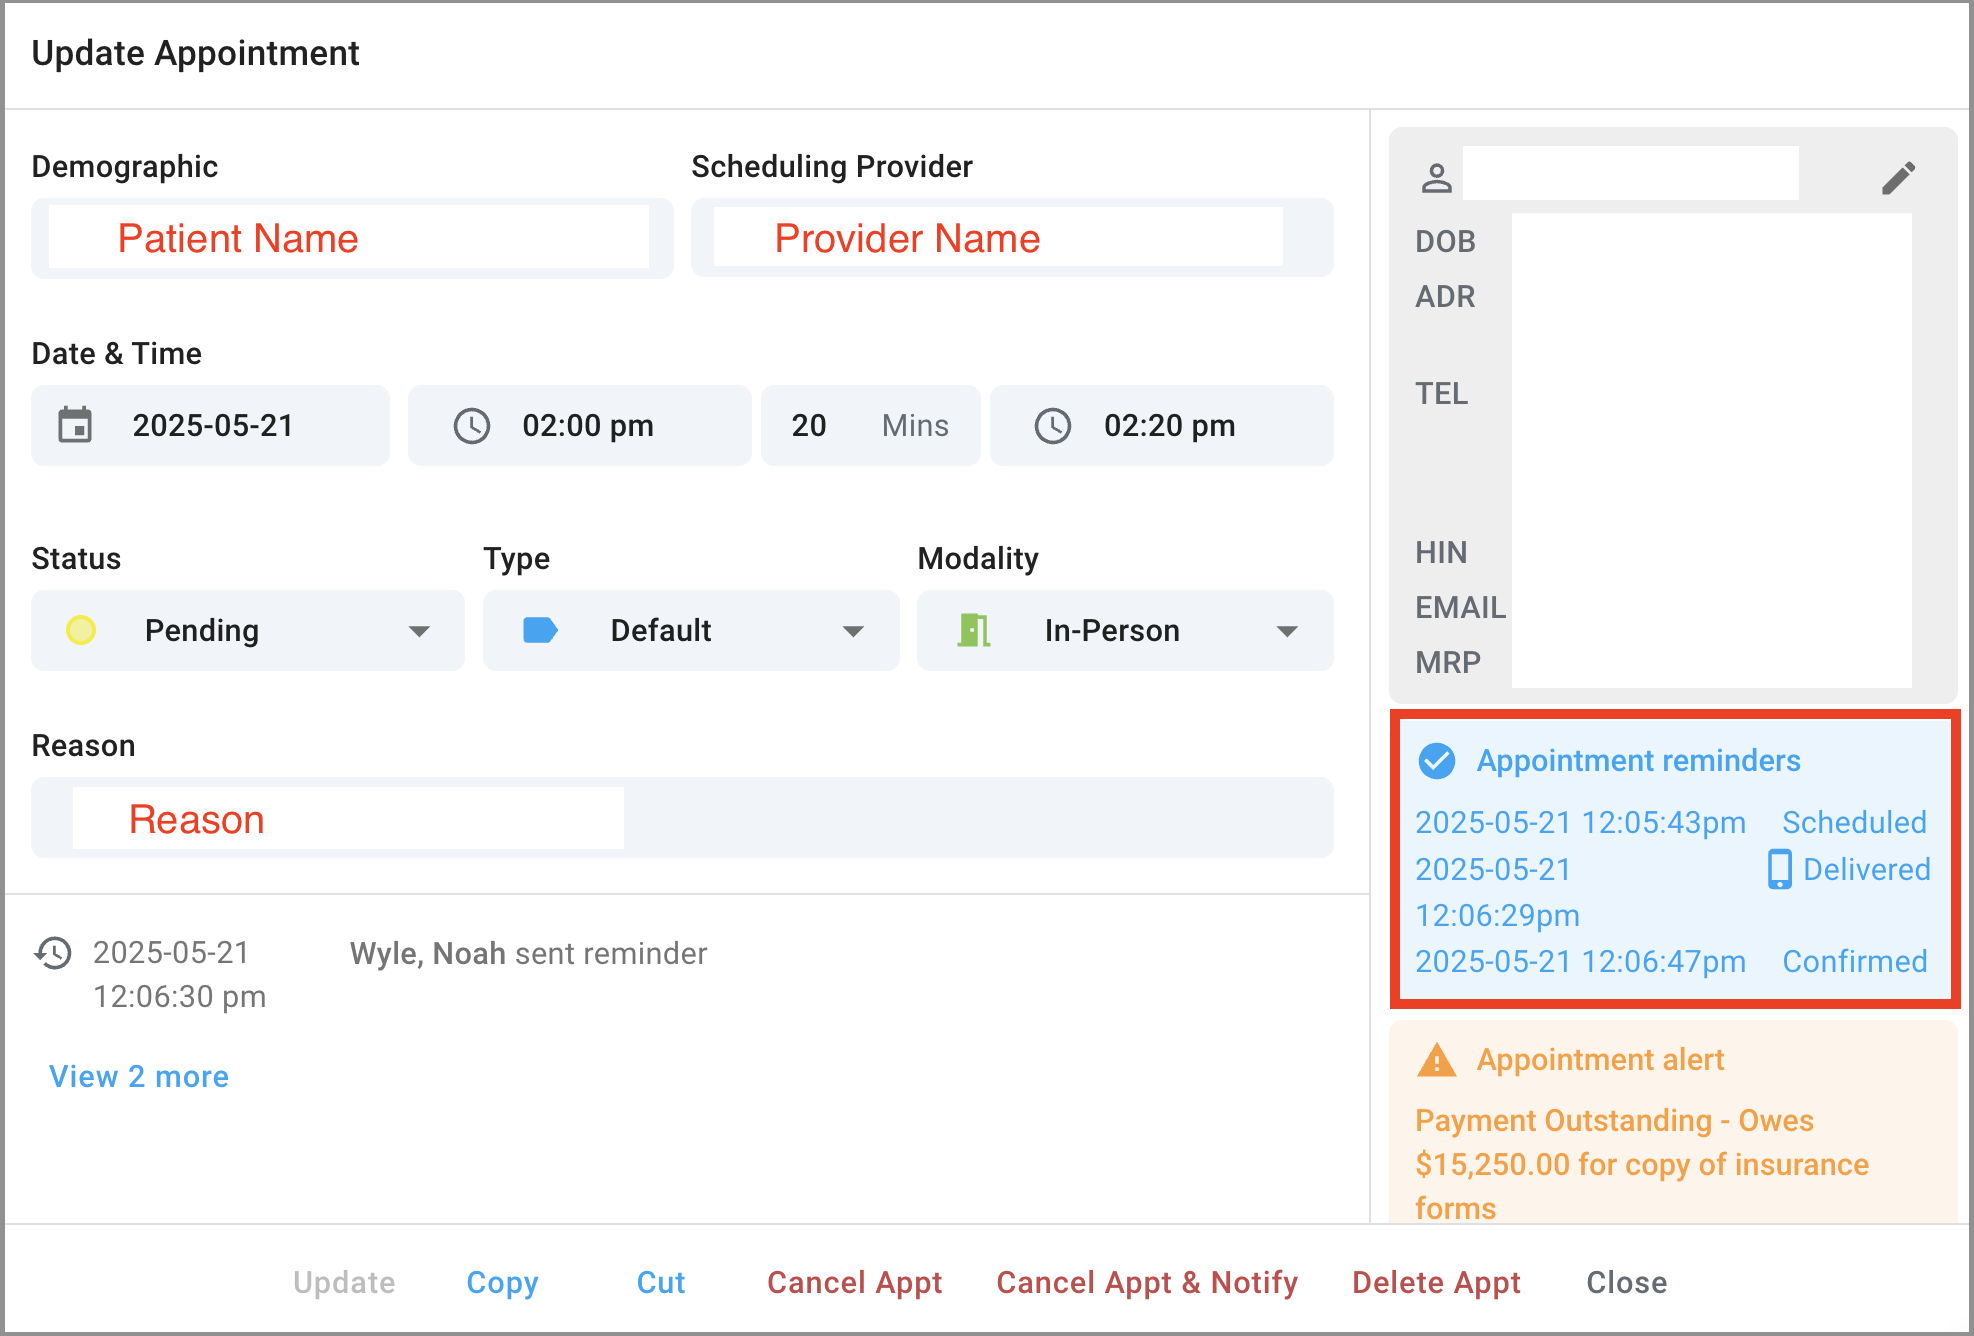Click the DOB label in patient card

point(1445,241)
